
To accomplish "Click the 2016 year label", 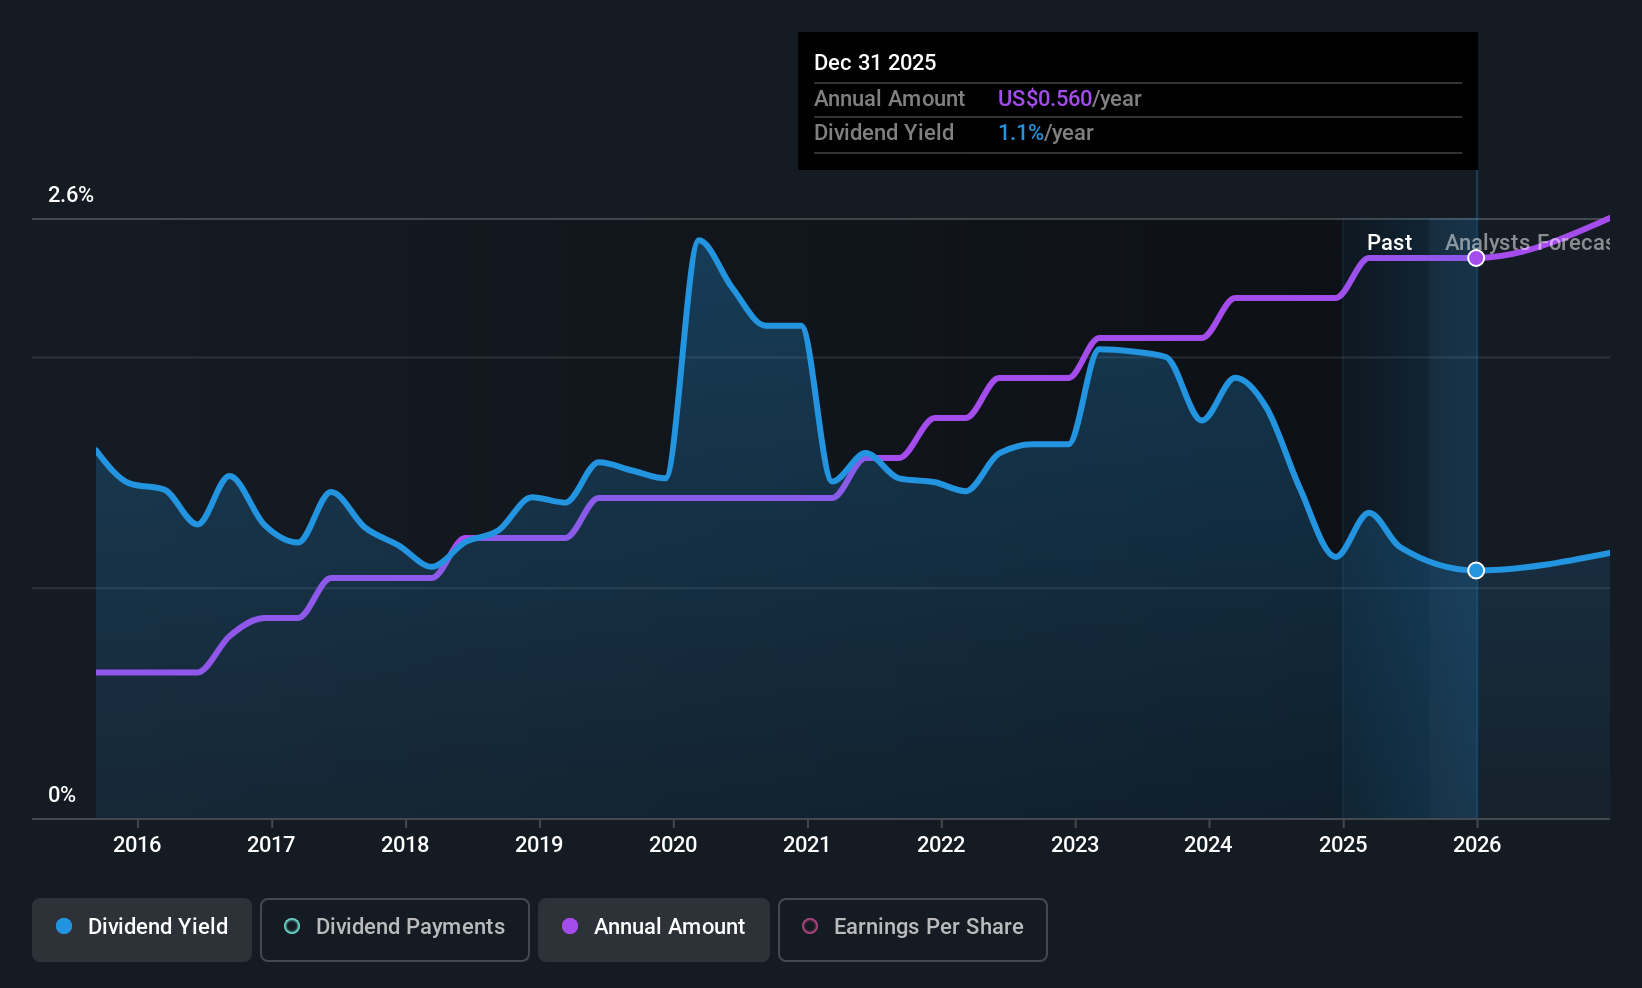I will (138, 844).
